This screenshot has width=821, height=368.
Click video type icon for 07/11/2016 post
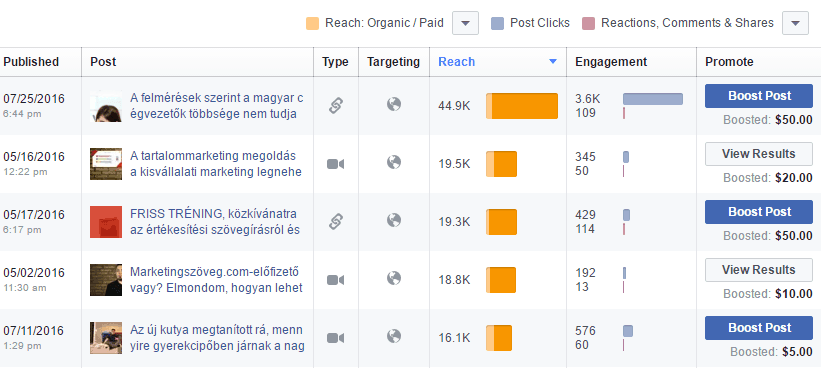(x=336, y=338)
